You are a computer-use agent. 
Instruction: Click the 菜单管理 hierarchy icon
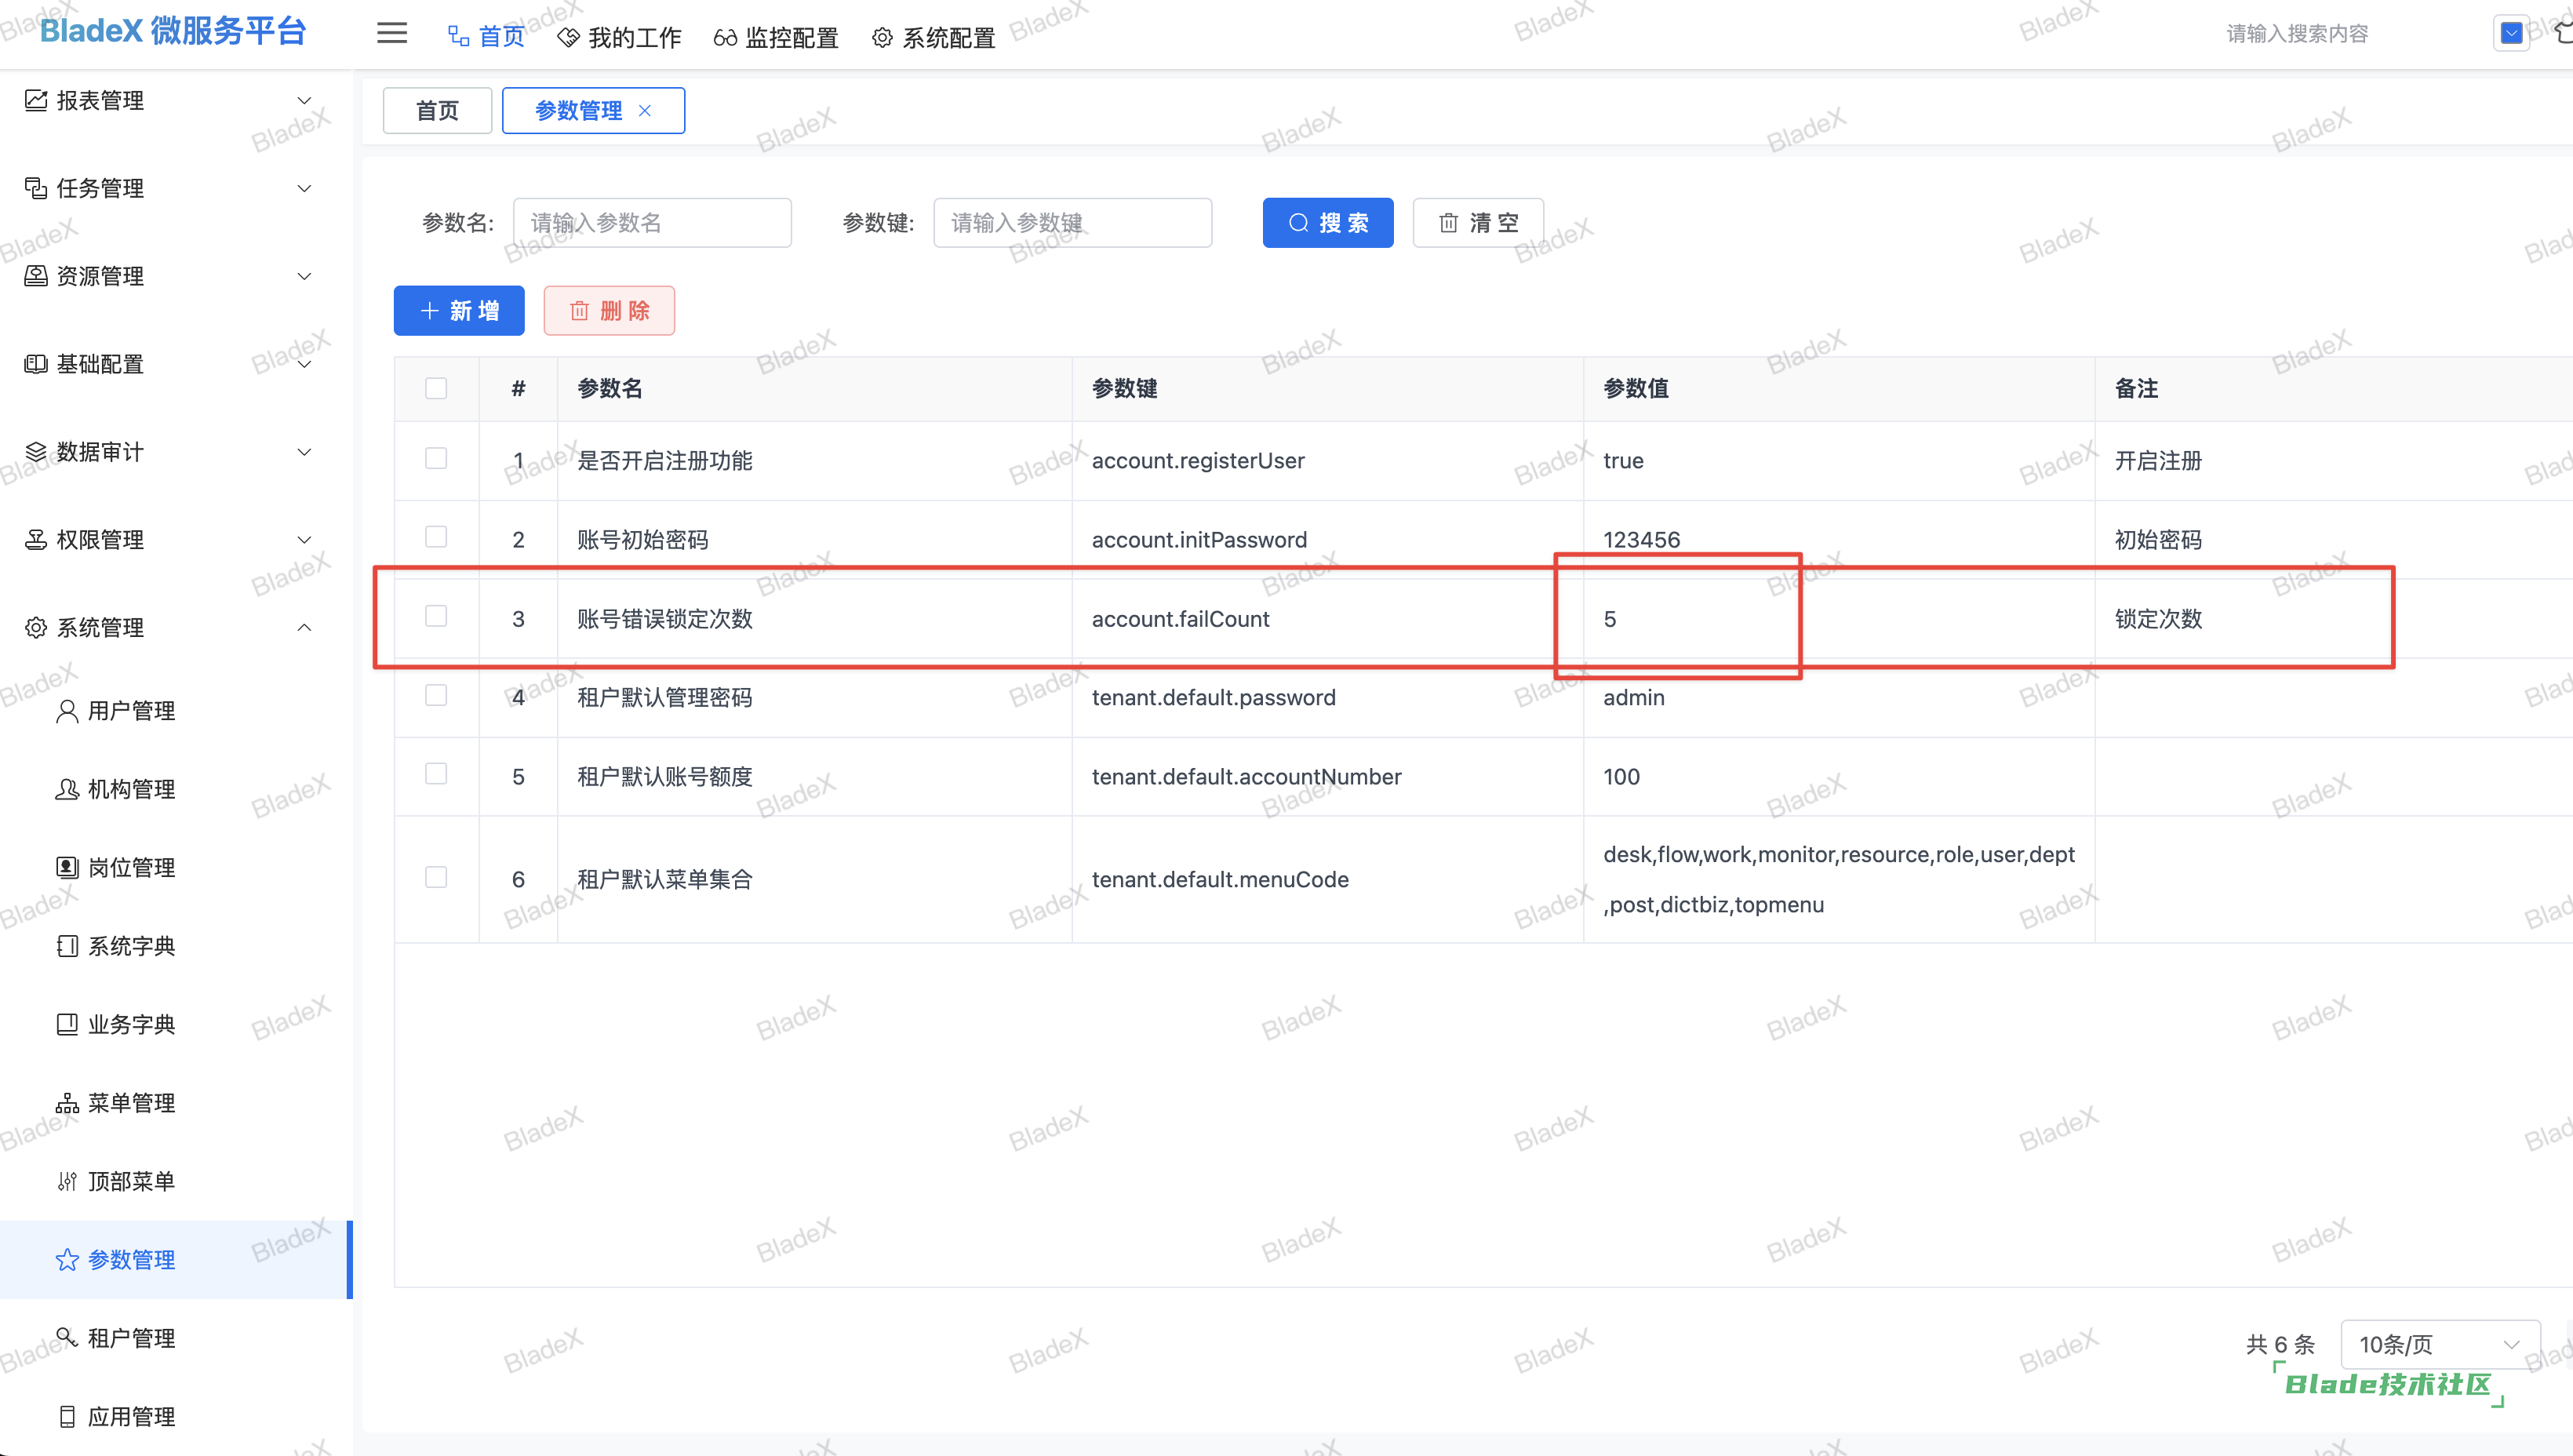coord(67,1103)
